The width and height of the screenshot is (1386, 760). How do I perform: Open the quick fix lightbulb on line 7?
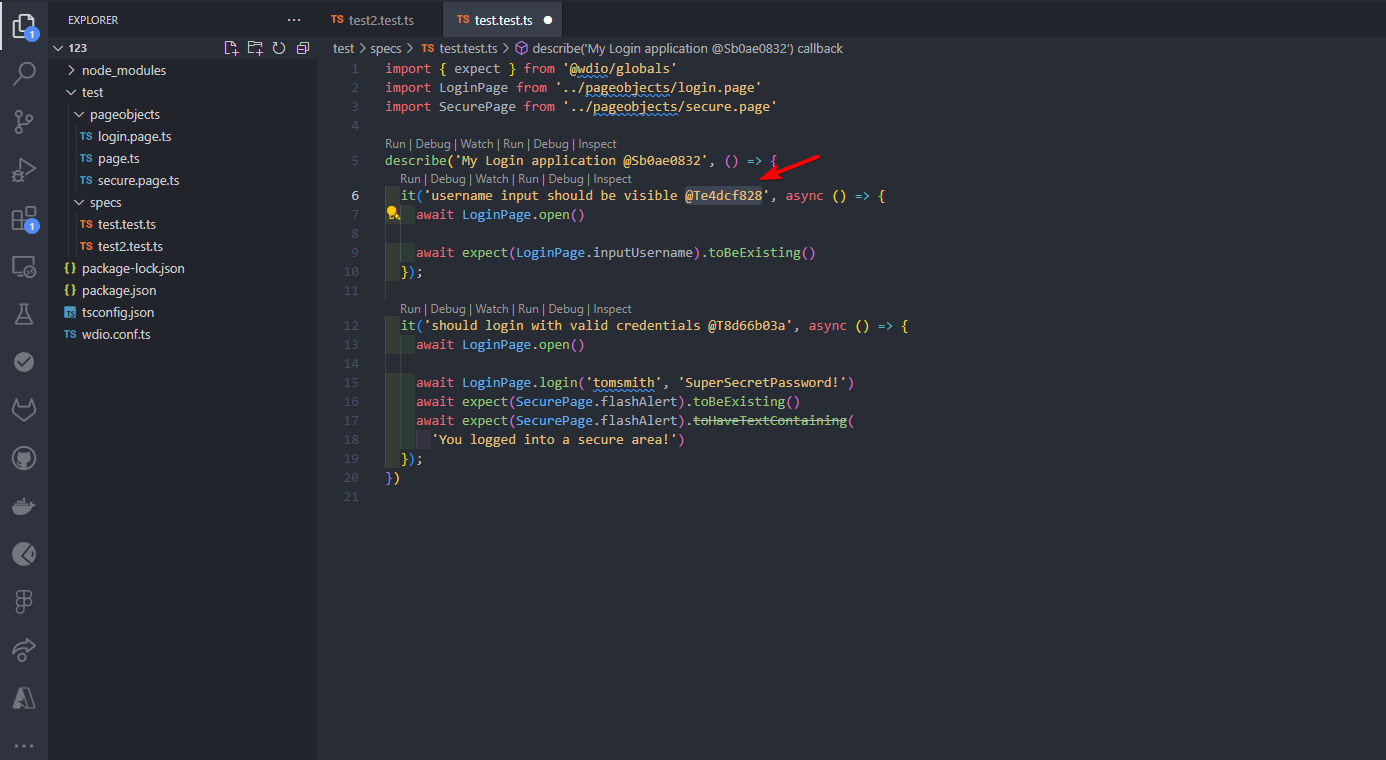coord(393,213)
